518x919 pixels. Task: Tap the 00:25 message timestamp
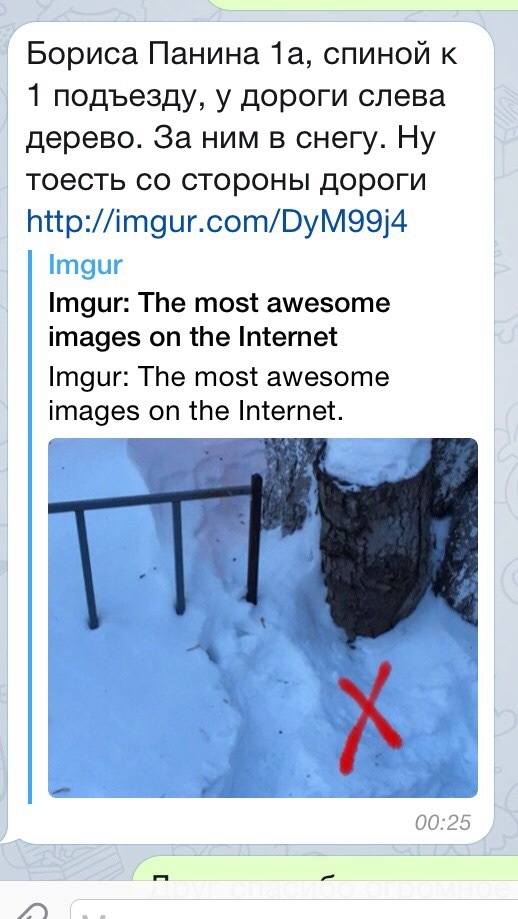pyautogui.click(x=442, y=823)
